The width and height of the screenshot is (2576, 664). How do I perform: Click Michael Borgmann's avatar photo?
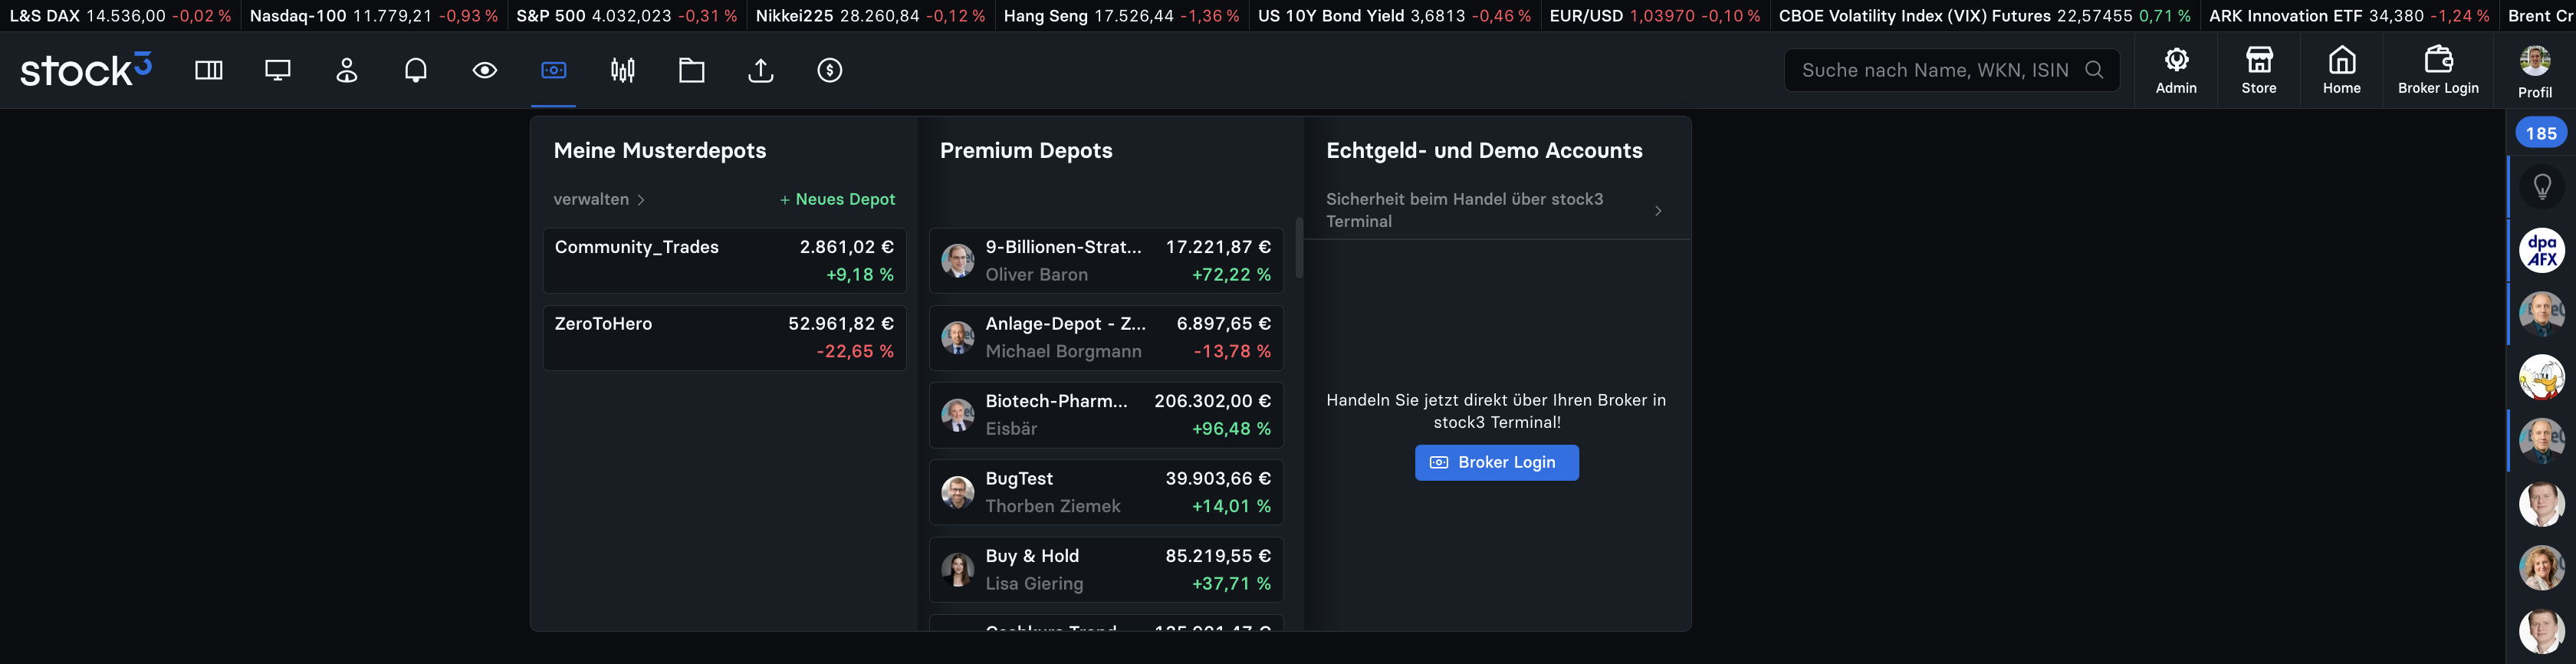(x=957, y=338)
